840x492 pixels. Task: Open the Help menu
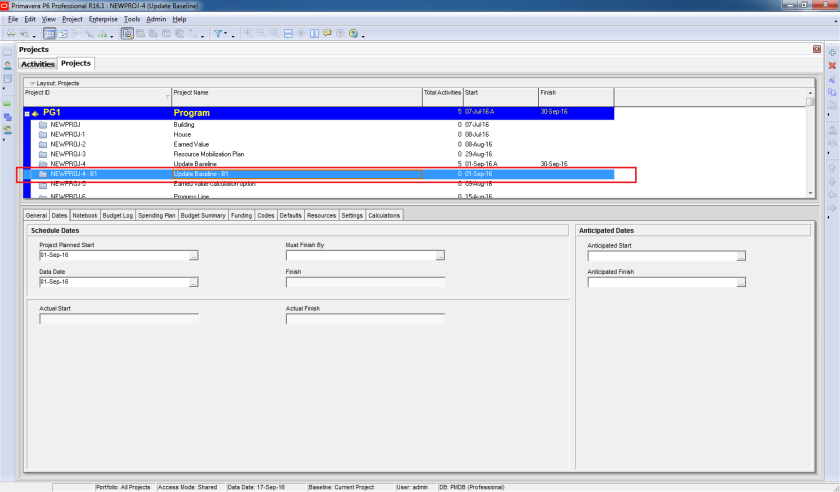179,19
